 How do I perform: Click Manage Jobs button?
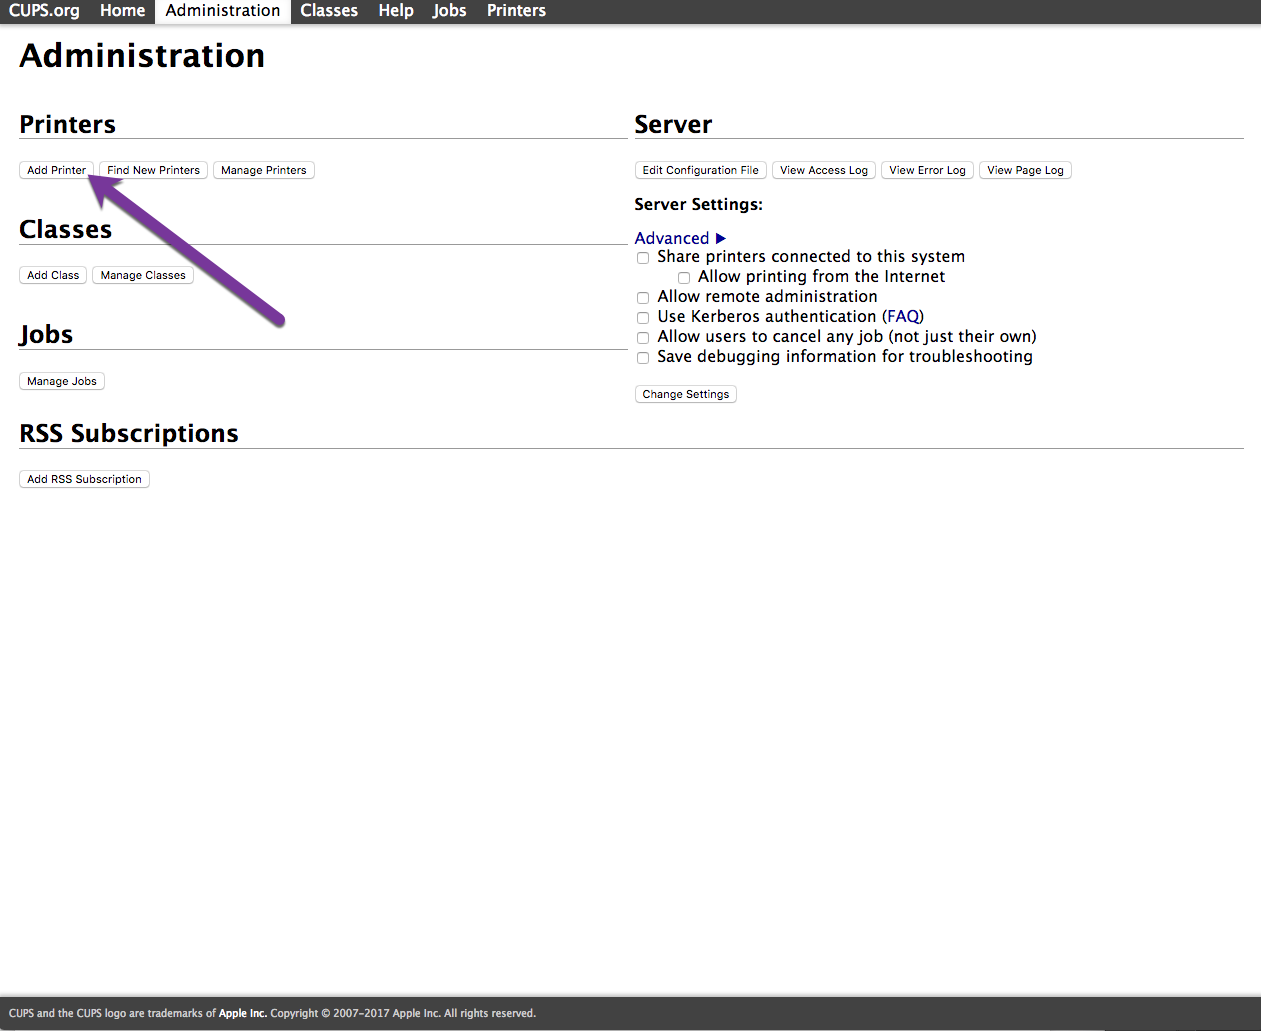[62, 381]
